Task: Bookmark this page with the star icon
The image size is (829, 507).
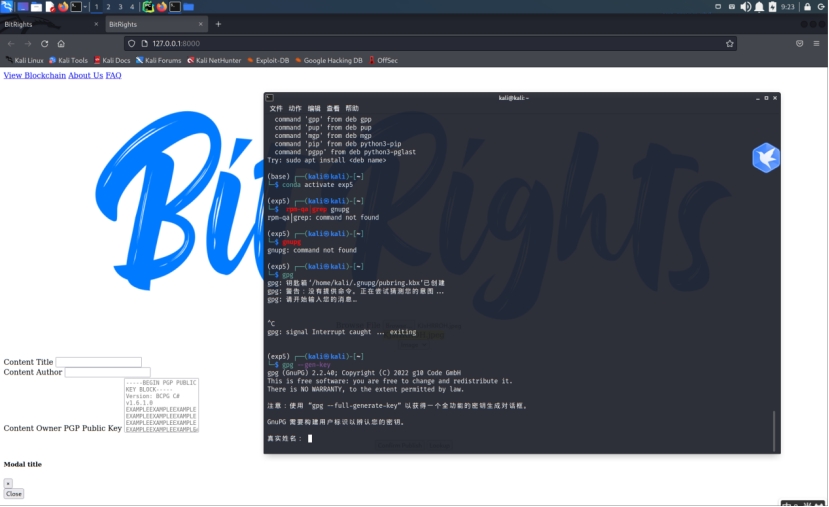Action: (x=730, y=44)
